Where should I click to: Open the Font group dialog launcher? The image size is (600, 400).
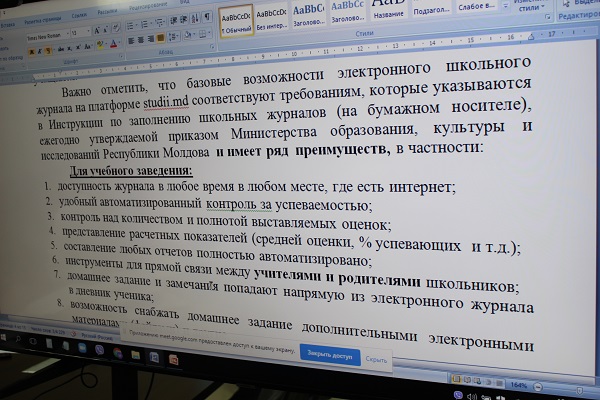121,56
